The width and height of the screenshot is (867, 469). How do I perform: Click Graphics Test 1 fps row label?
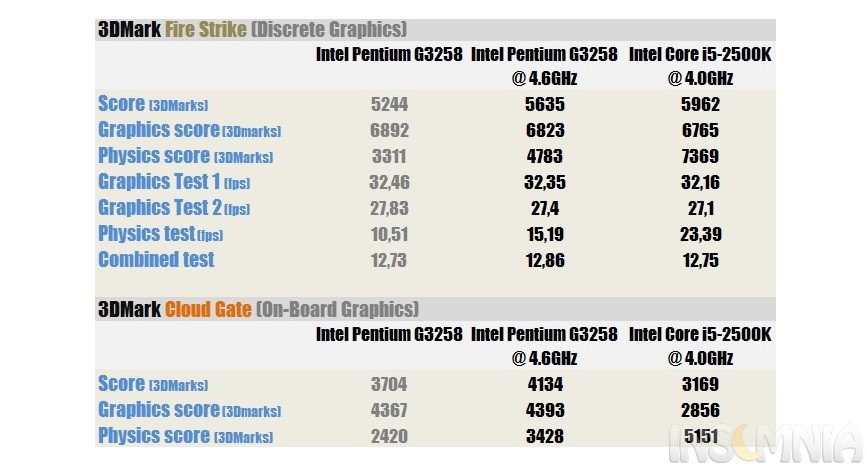coord(174,182)
